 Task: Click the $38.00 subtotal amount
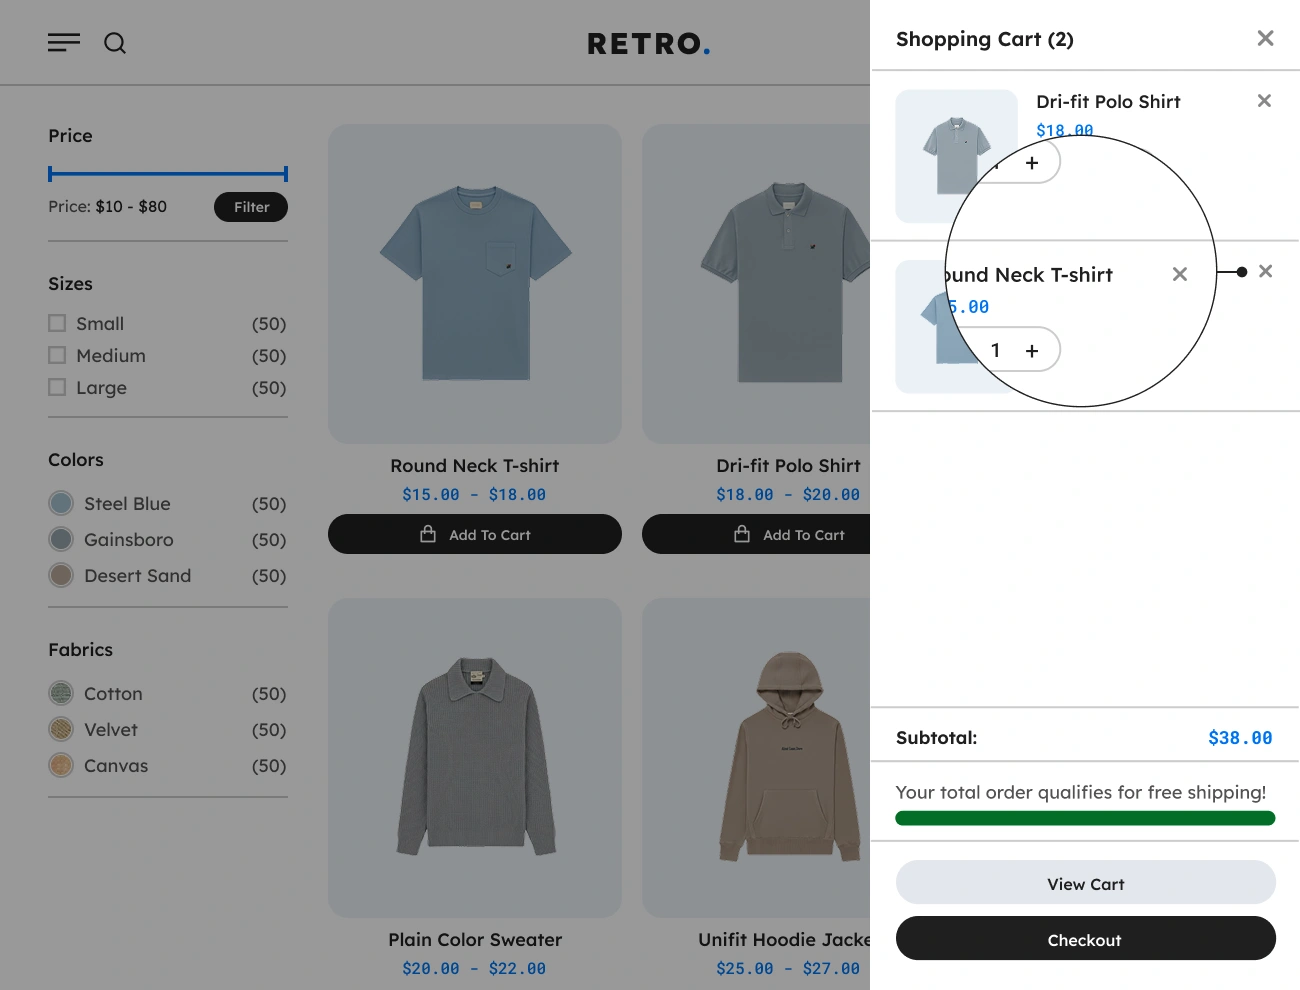pyautogui.click(x=1240, y=738)
